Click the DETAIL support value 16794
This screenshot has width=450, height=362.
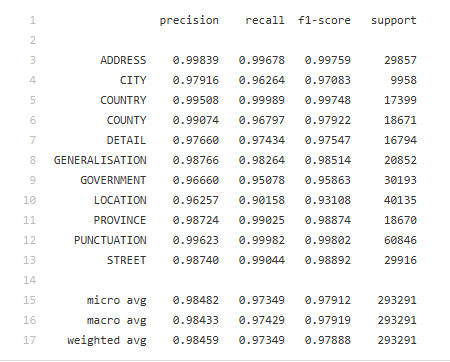point(400,140)
